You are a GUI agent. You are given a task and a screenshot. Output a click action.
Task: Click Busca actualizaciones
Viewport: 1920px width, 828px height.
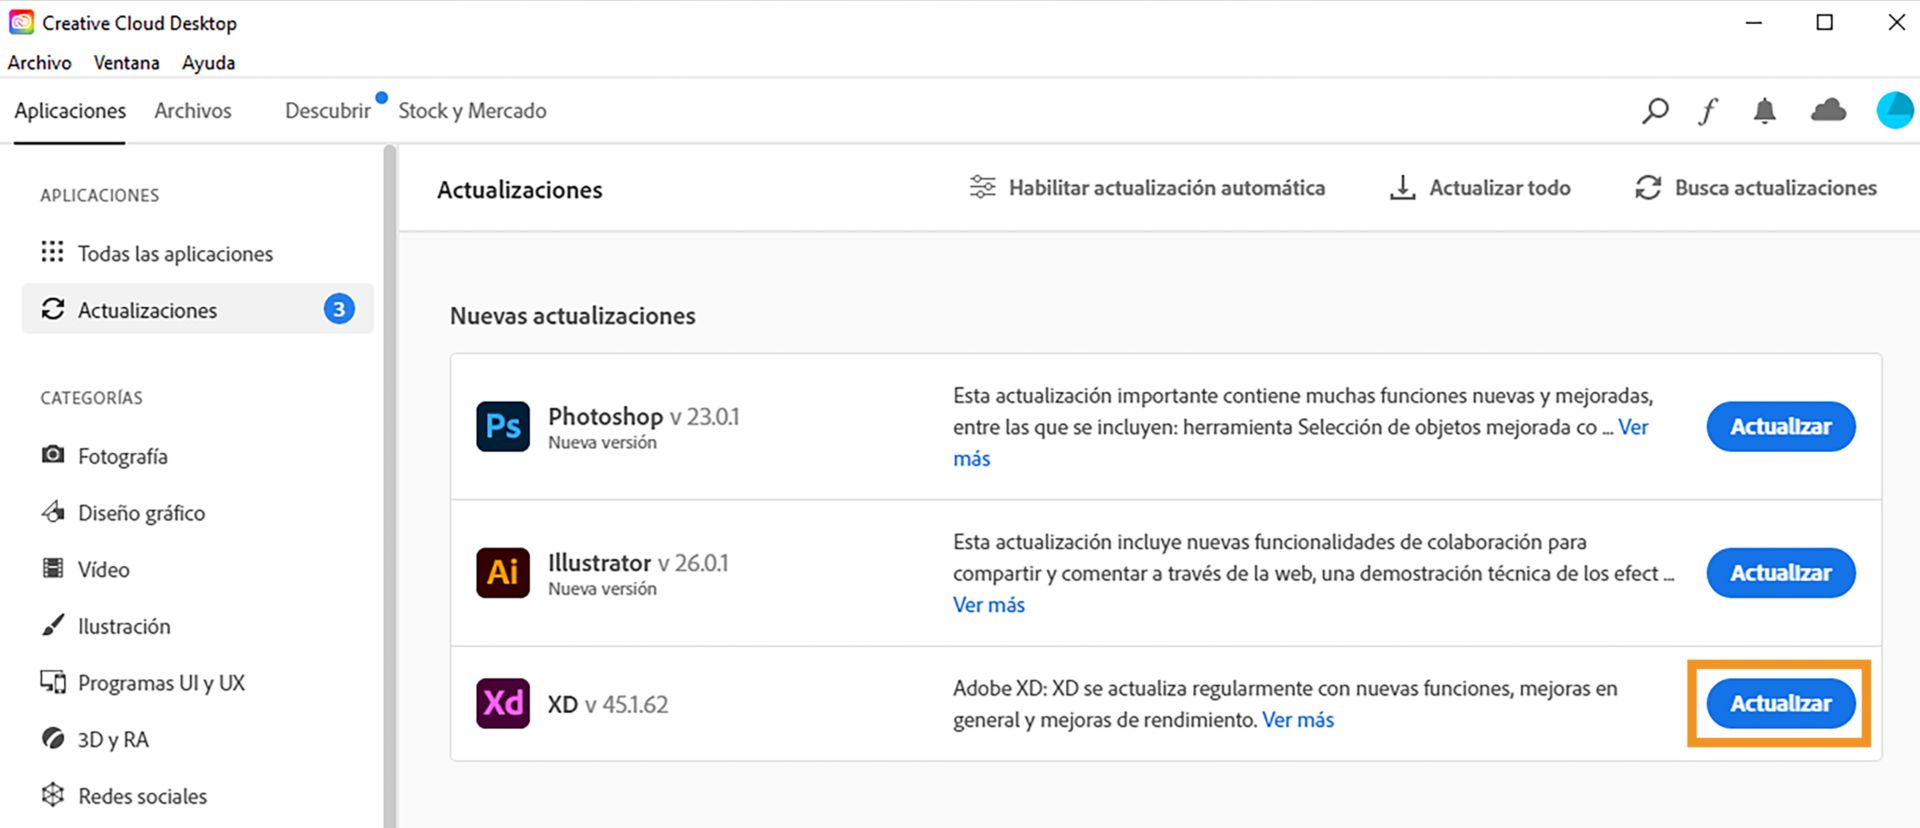pyautogui.click(x=1757, y=188)
